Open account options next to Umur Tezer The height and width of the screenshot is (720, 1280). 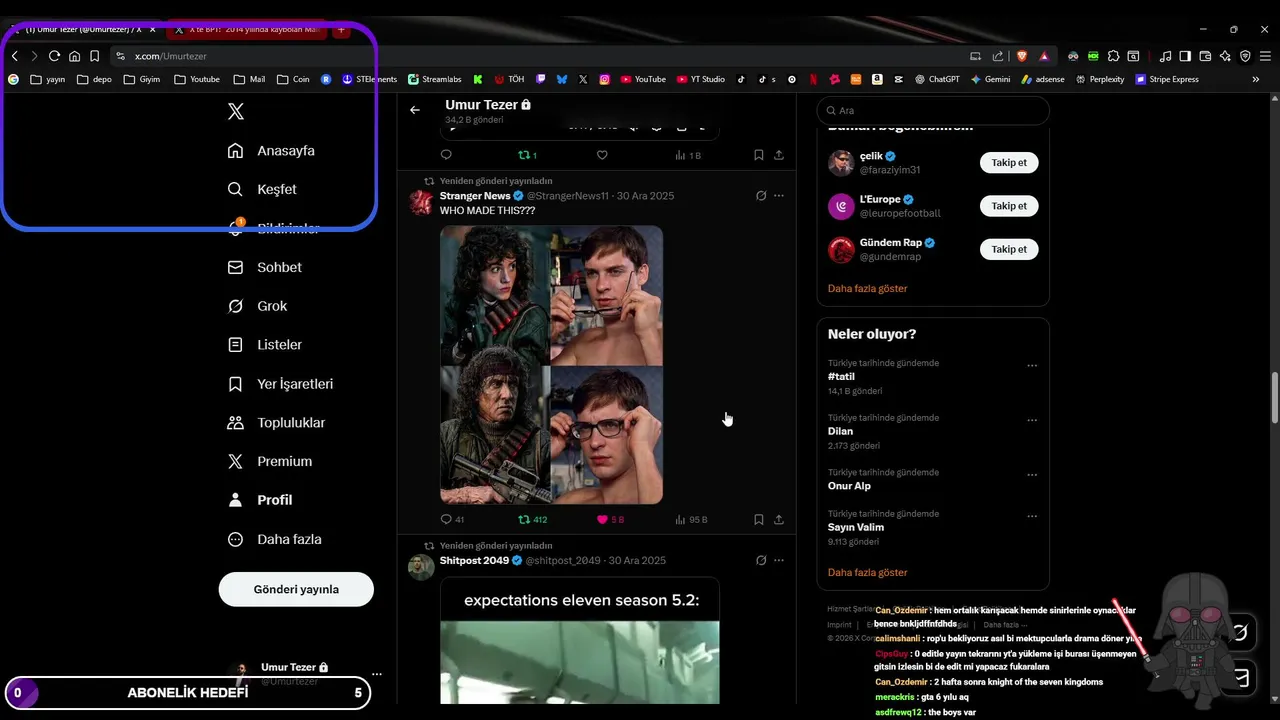376,674
